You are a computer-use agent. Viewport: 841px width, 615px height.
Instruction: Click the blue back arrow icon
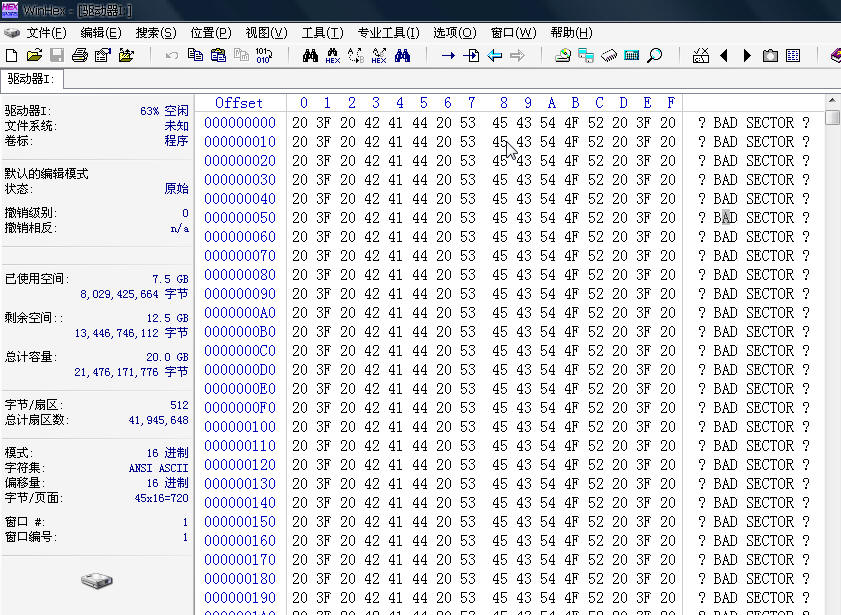[494, 56]
